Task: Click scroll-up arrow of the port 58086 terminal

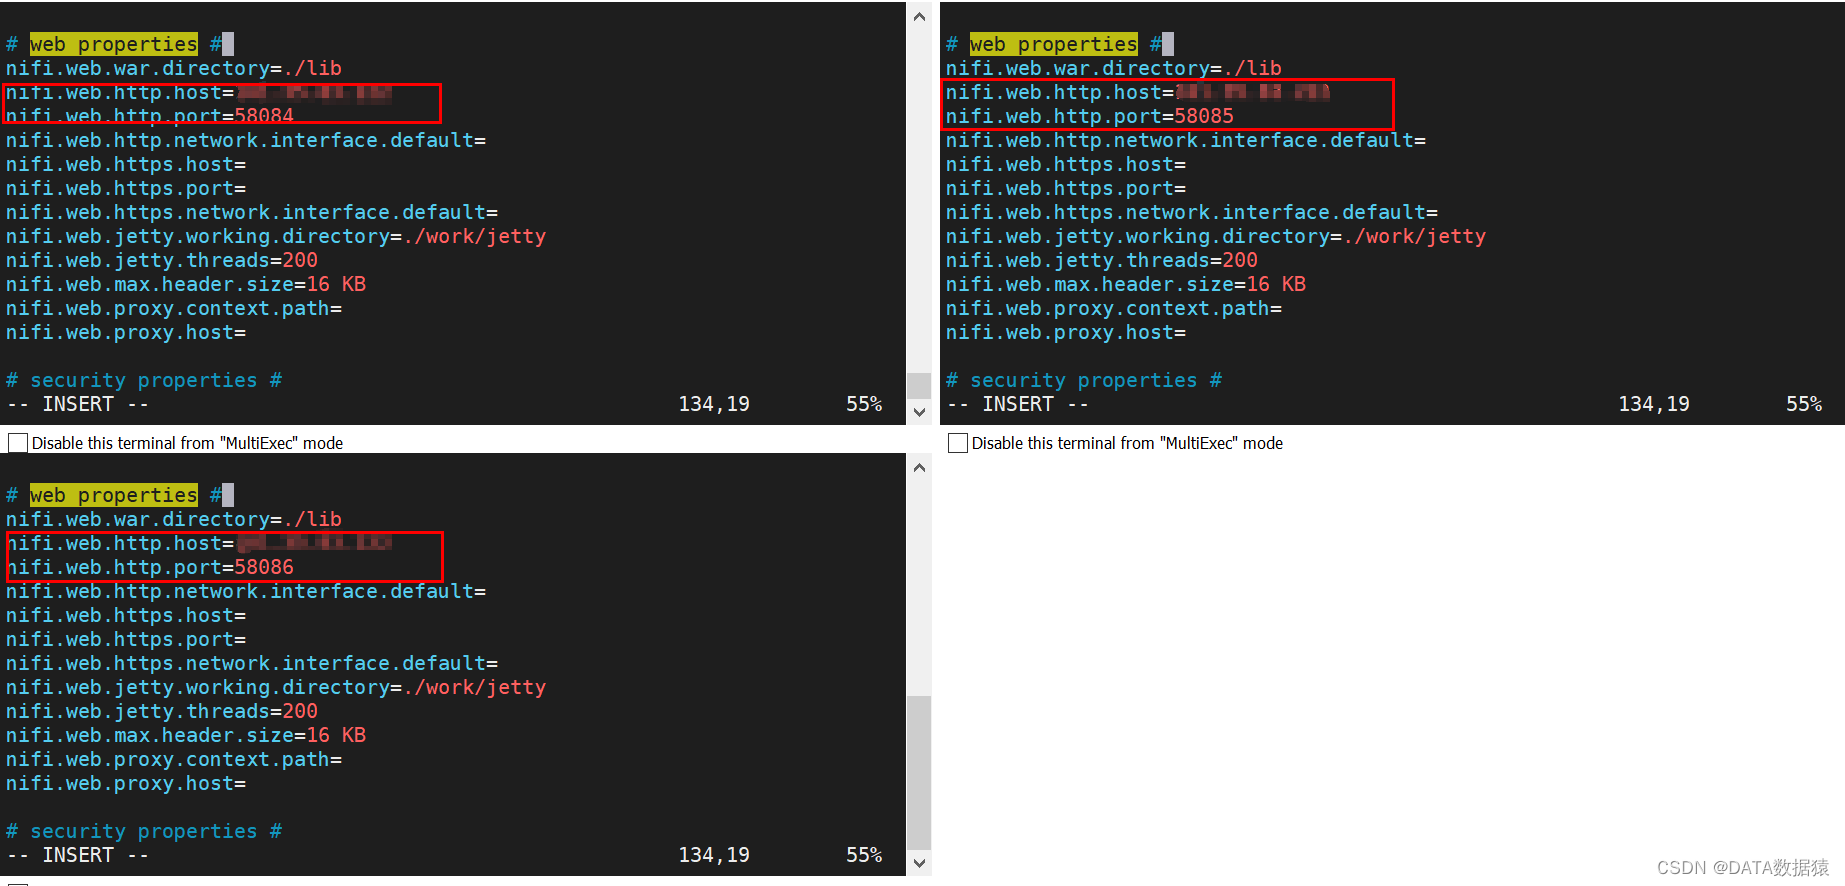Action: point(919,467)
